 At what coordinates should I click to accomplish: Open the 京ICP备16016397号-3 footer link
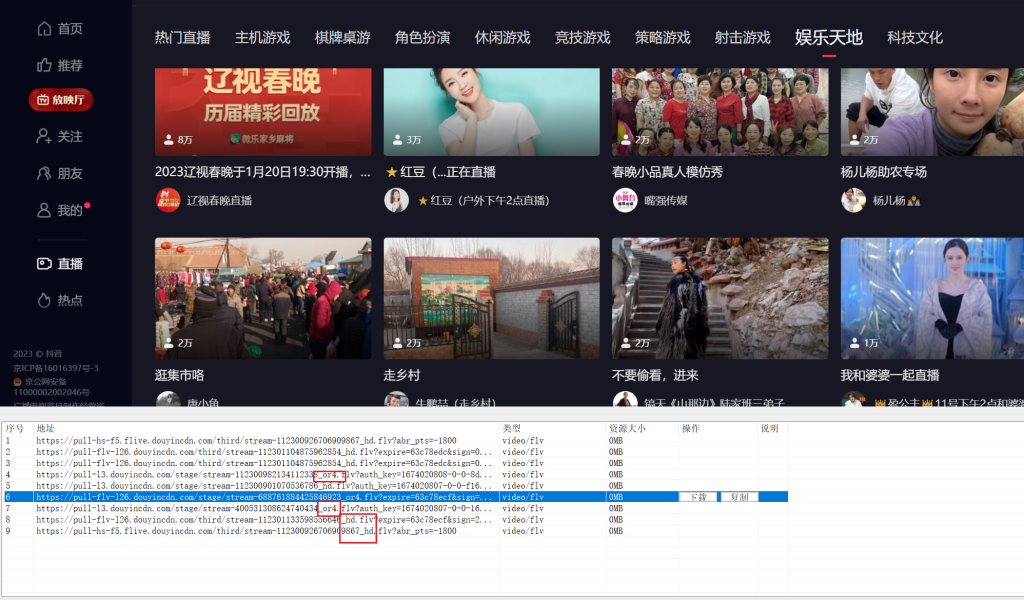point(56,368)
